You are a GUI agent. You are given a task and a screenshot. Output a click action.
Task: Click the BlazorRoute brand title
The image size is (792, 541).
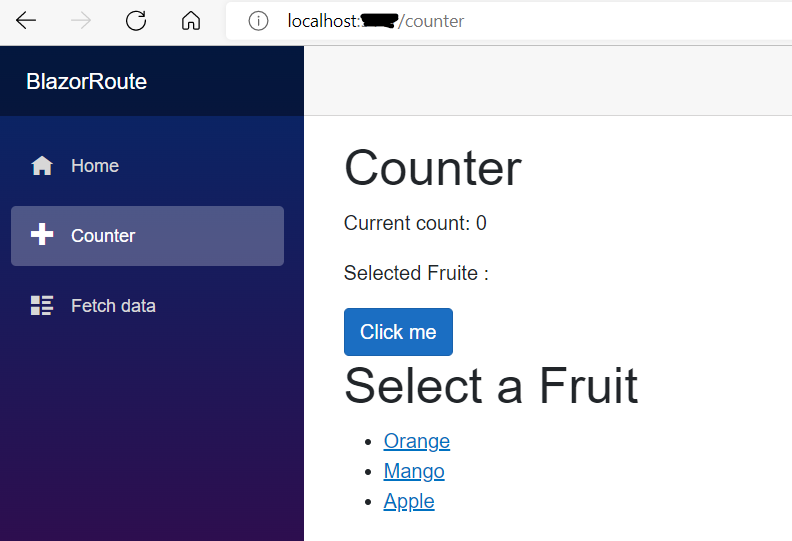pos(86,81)
